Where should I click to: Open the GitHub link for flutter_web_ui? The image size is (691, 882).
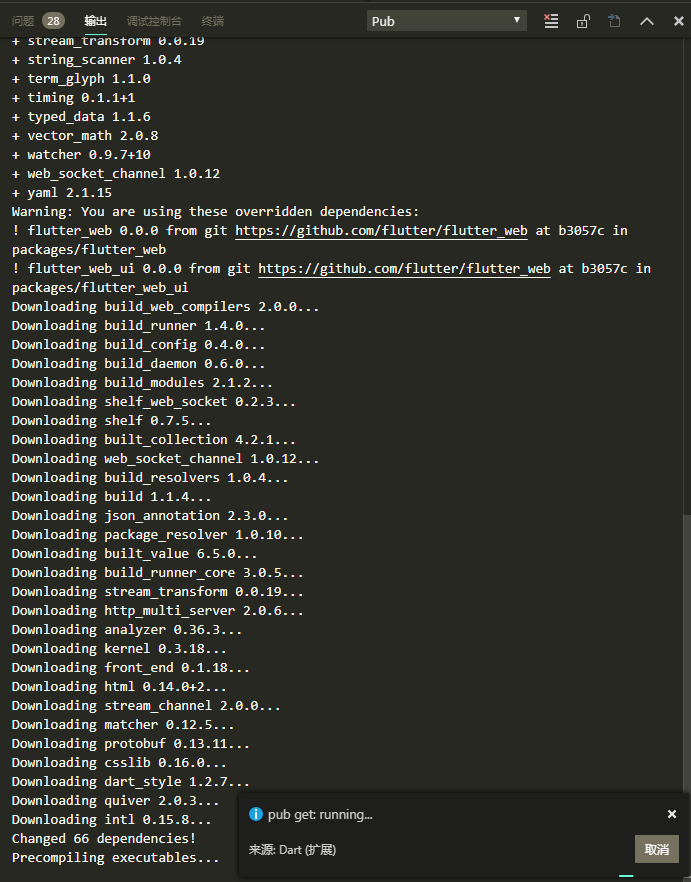(404, 269)
